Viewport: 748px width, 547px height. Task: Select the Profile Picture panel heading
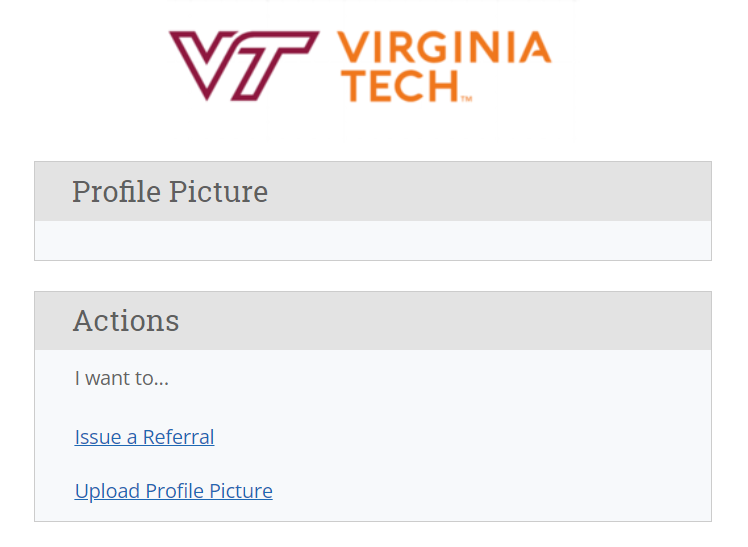click(x=170, y=192)
